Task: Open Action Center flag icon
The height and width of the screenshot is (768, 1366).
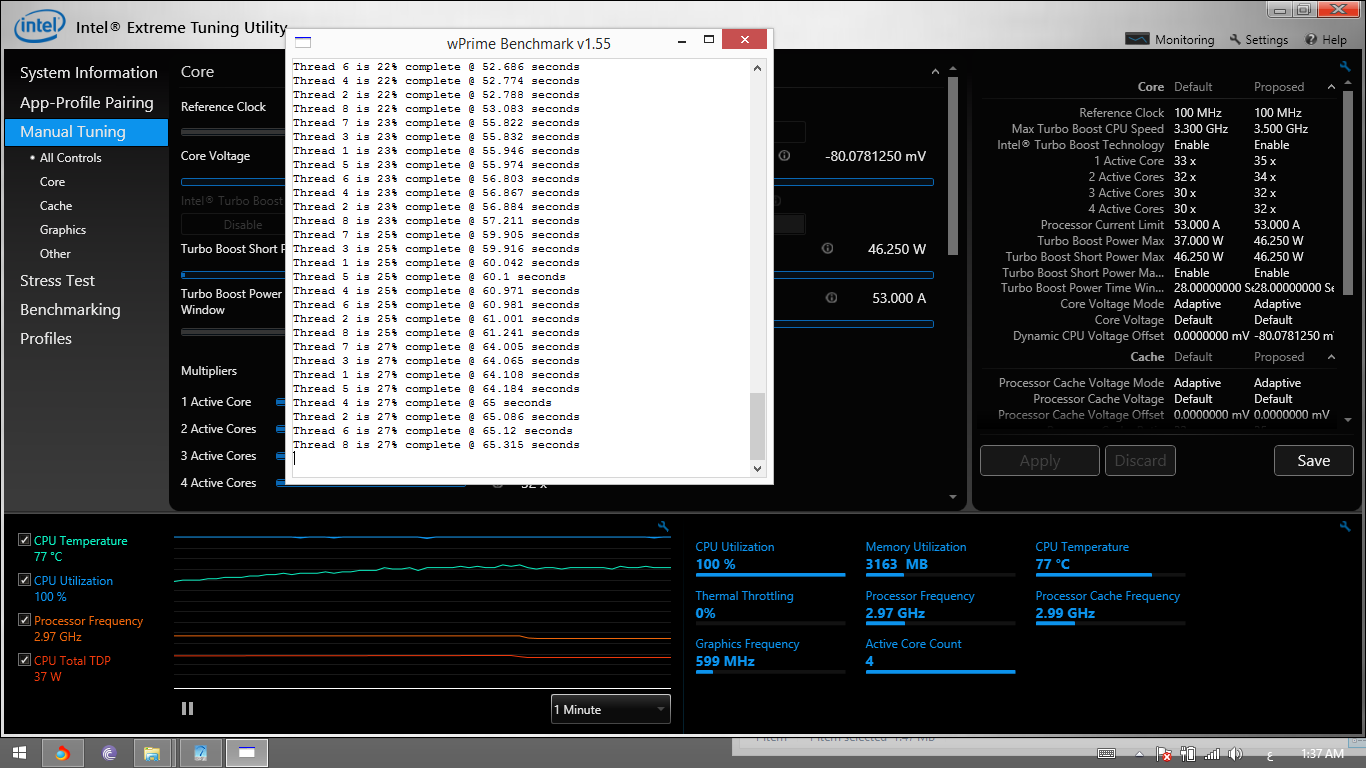Action: 1164,754
